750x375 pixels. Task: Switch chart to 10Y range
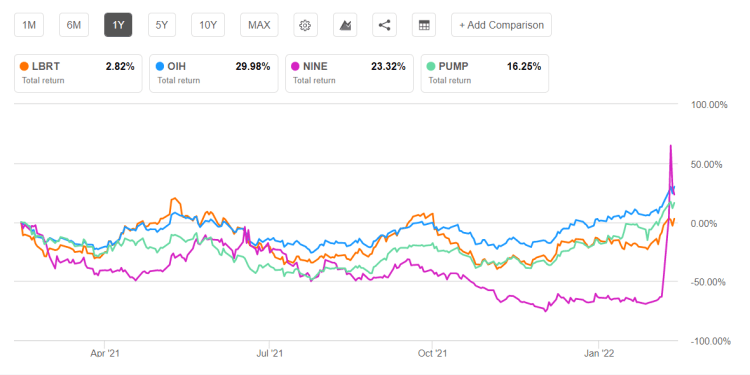pyautogui.click(x=208, y=25)
